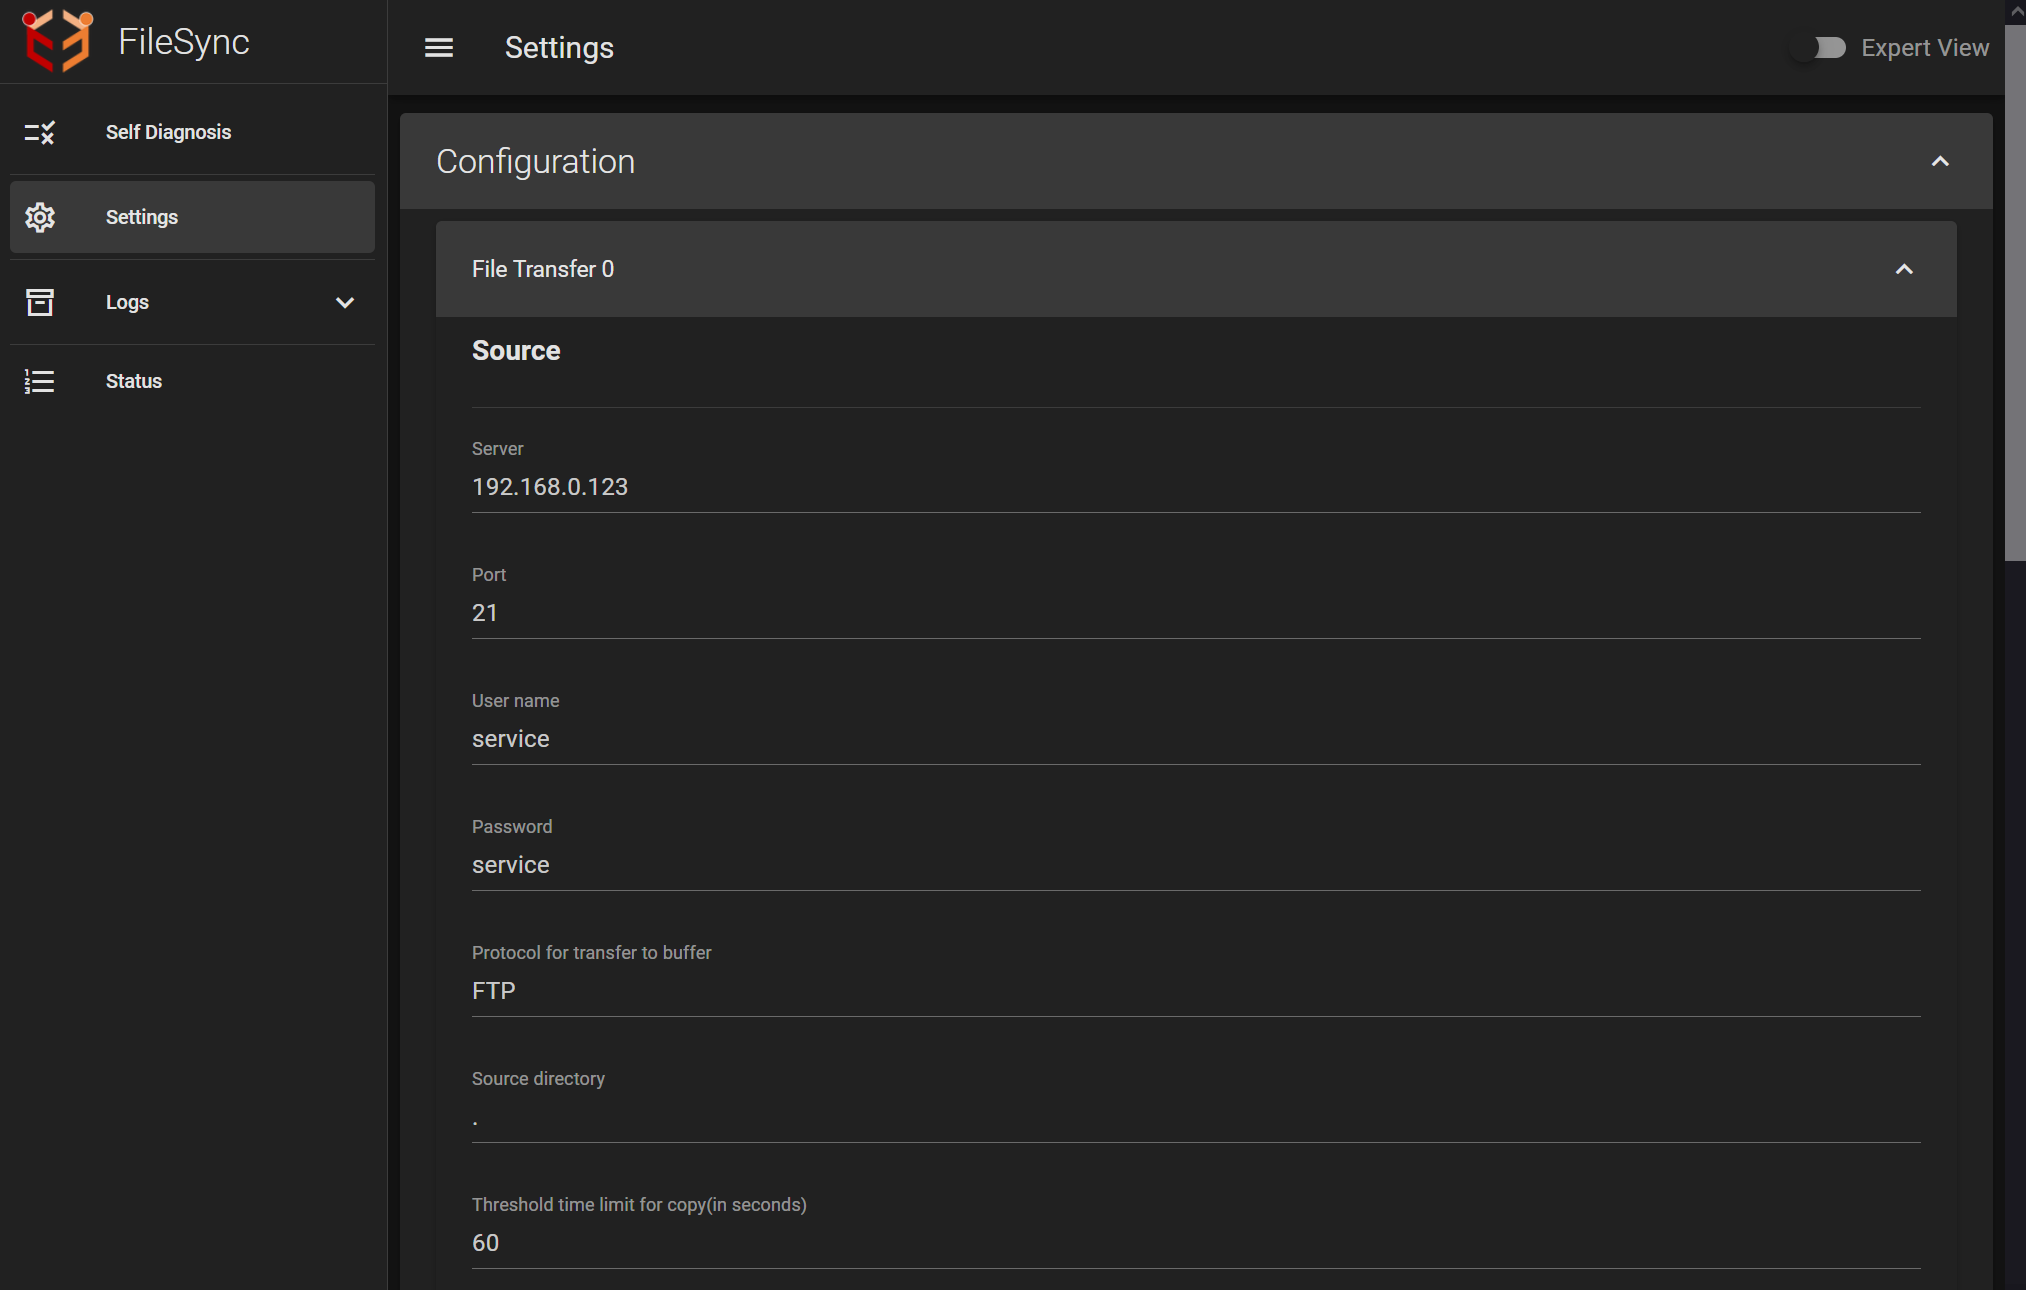This screenshot has width=2026, height=1290.
Task: Click the Expert View label
Action: click(1925, 48)
